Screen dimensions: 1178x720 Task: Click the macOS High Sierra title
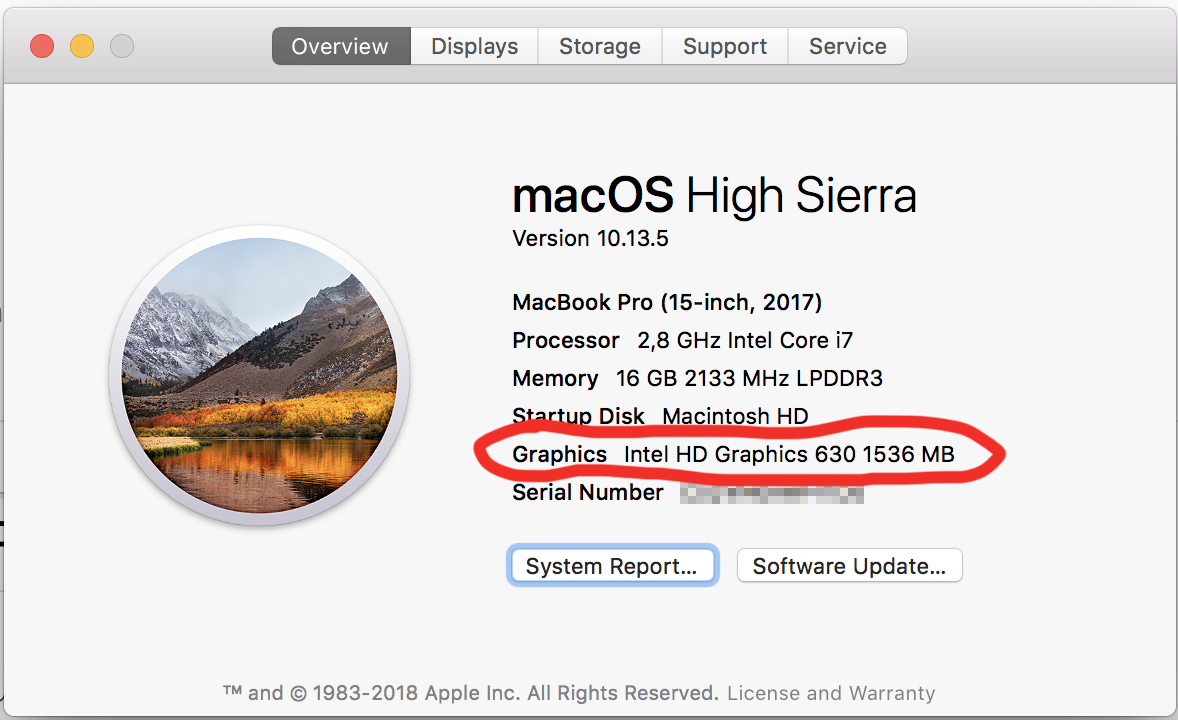[714, 195]
